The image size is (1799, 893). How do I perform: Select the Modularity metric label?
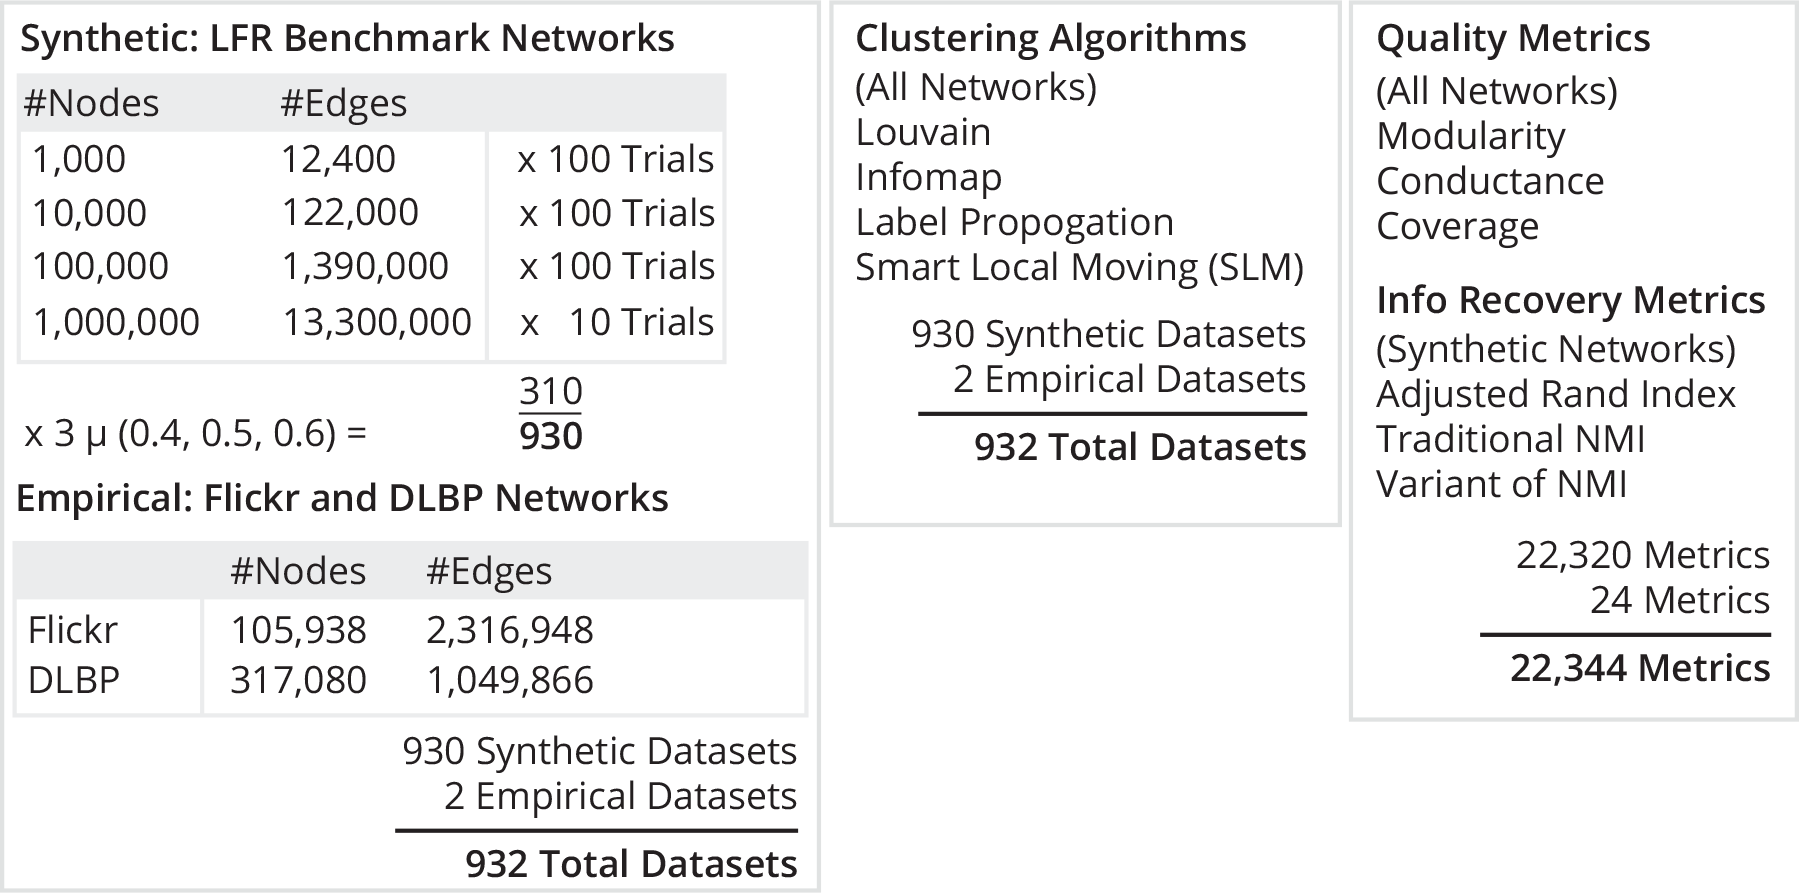click(x=1470, y=137)
